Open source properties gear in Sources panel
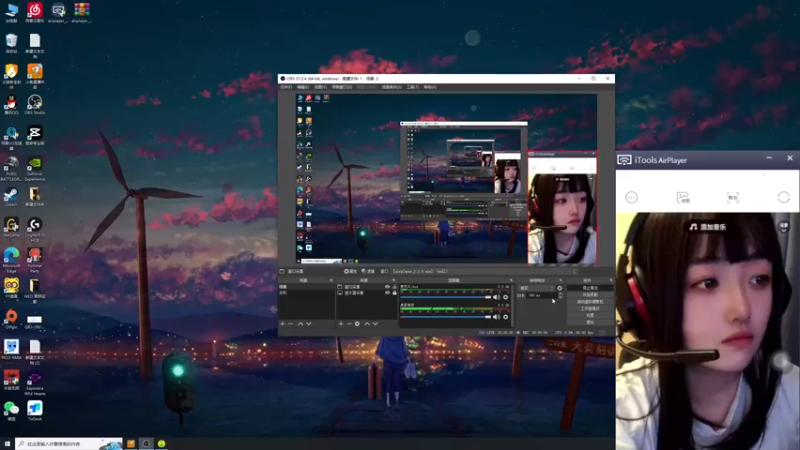The width and height of the screenshot is (800, 450). (x=357, y=324)
